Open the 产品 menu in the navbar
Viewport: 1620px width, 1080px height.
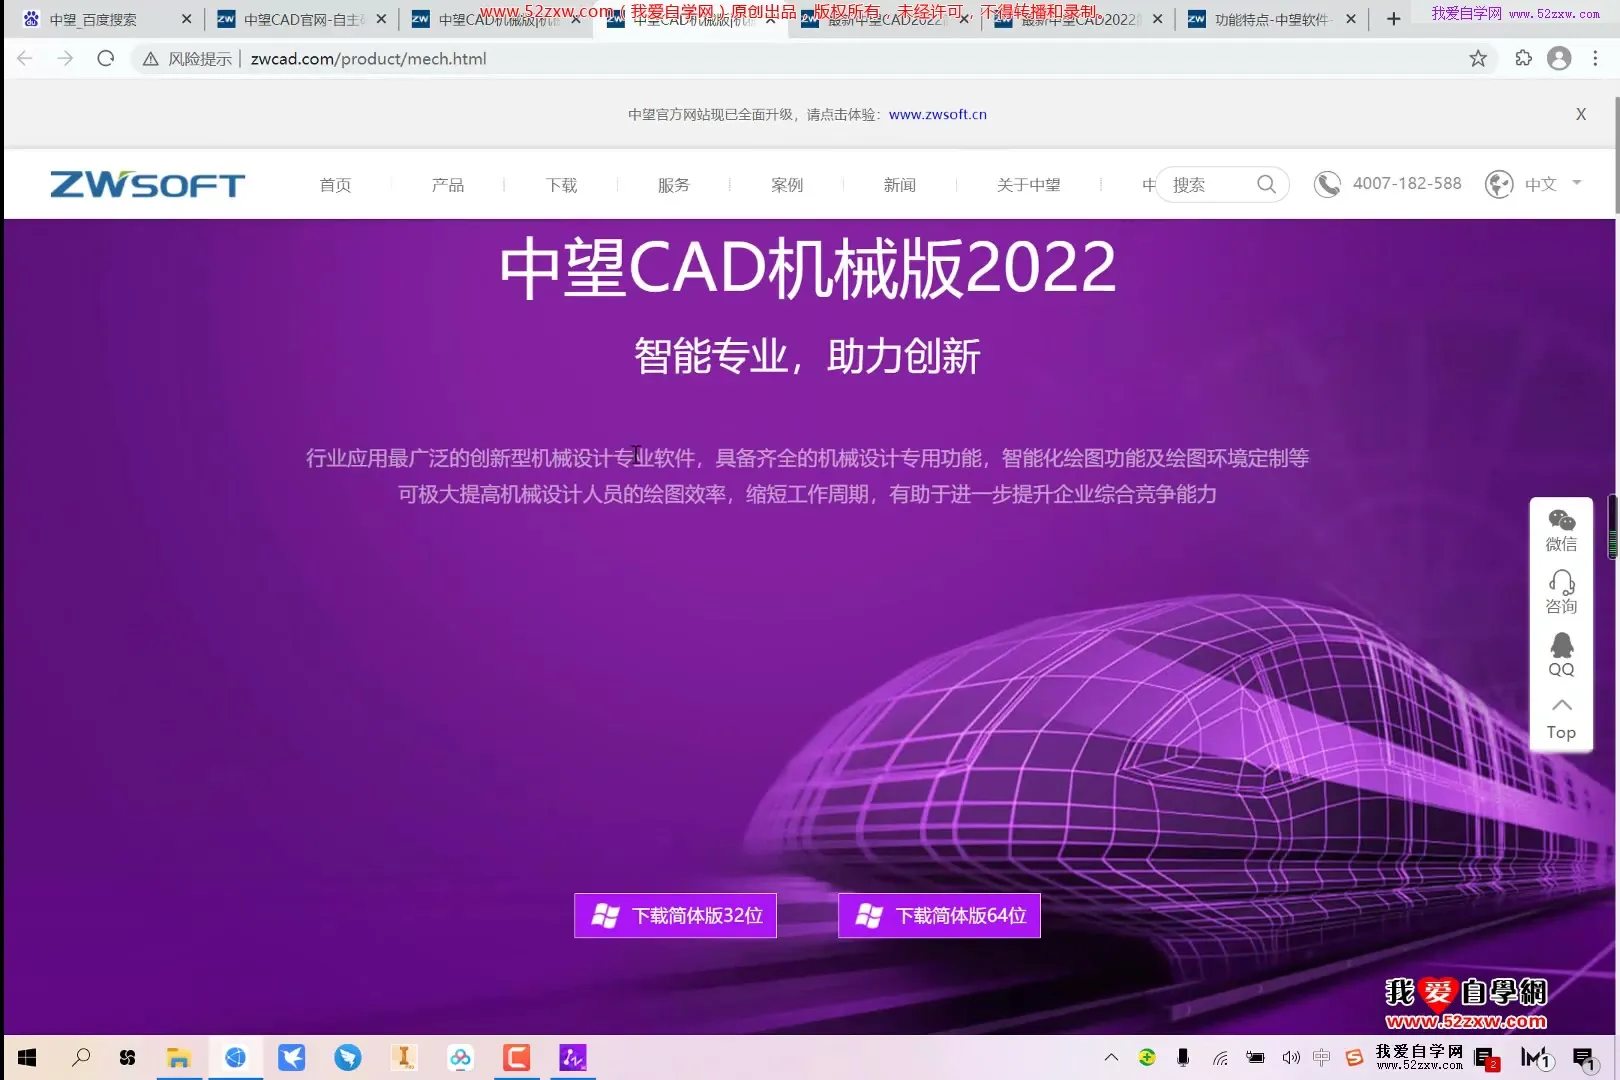447,184
